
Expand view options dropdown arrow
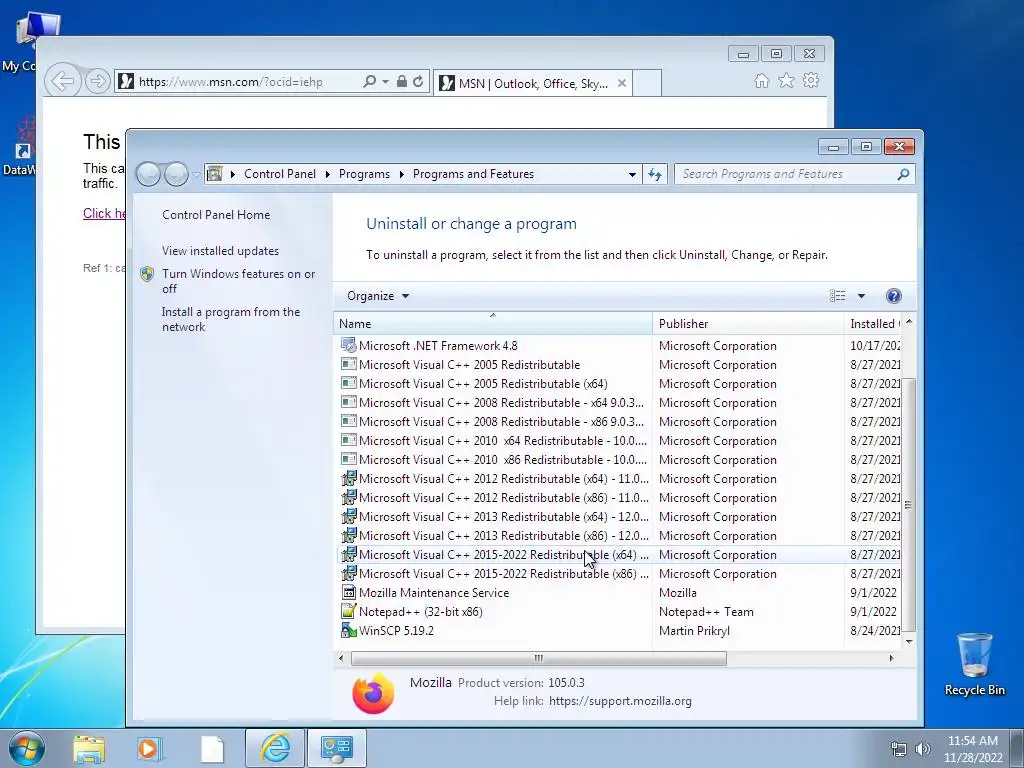861,296
